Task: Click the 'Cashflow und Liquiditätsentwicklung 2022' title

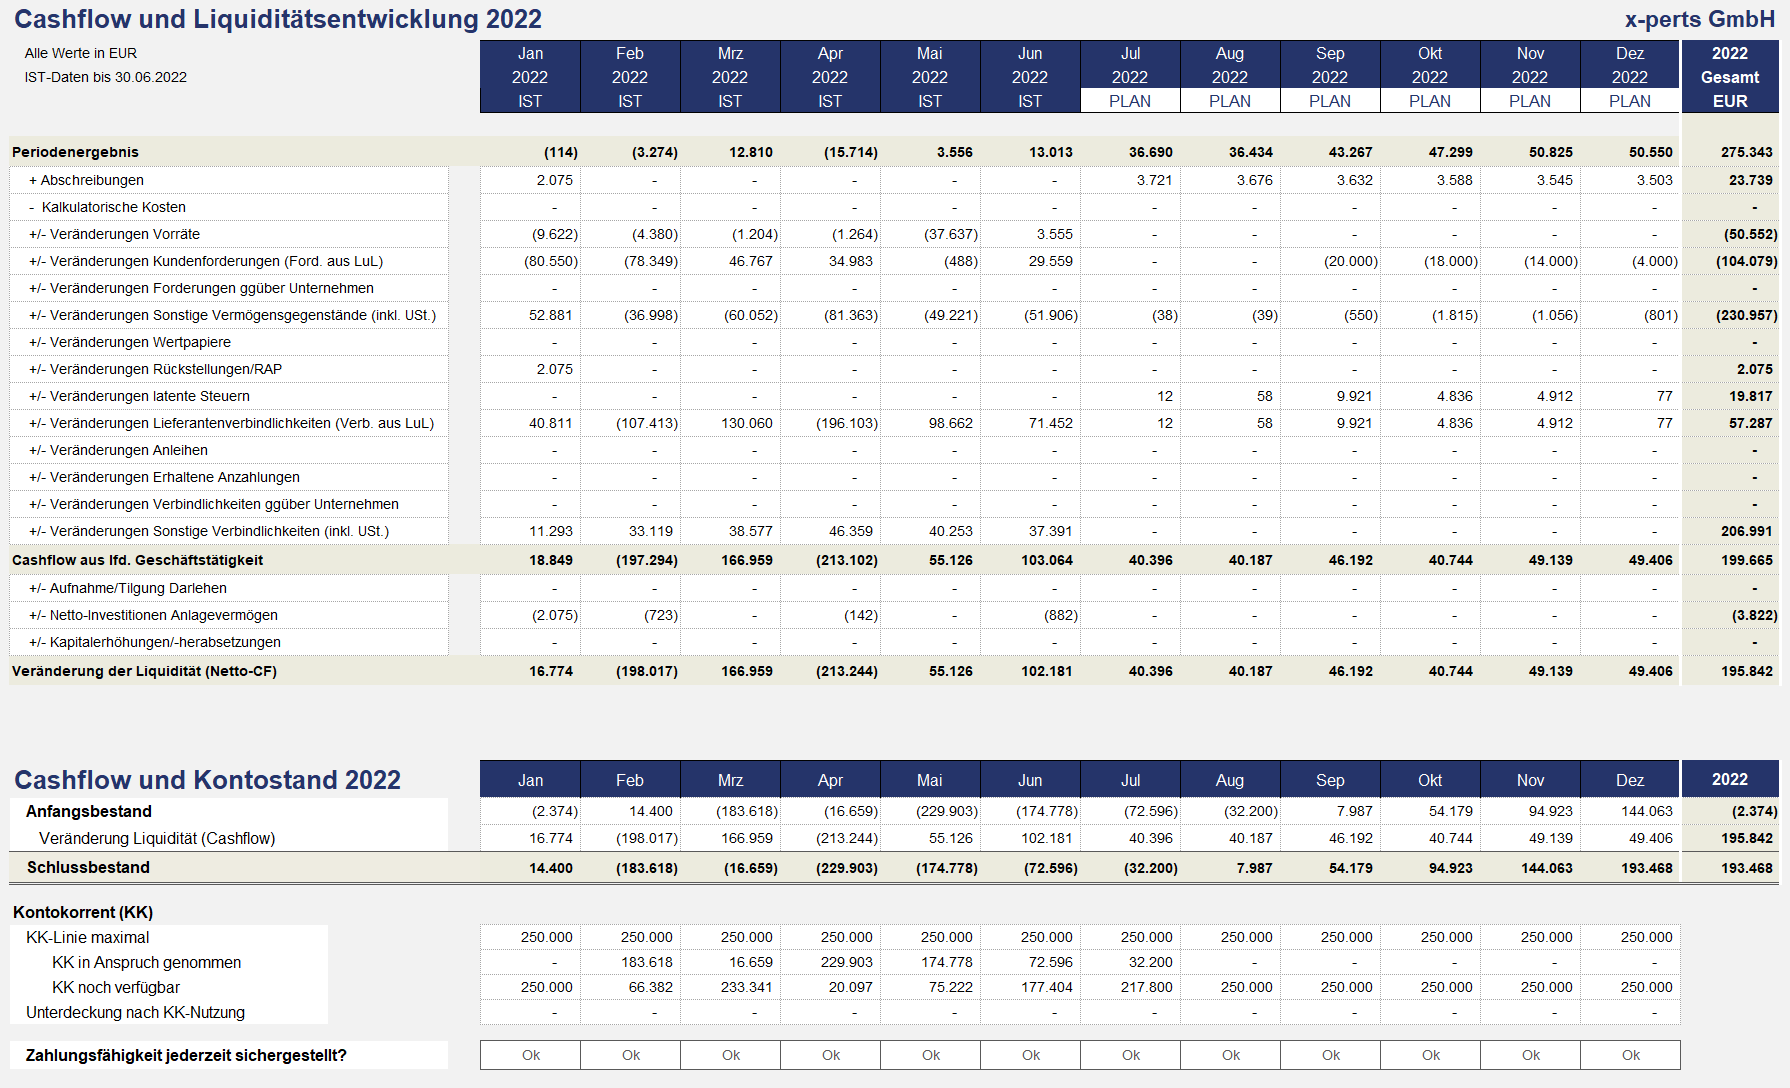Action: 278,19
